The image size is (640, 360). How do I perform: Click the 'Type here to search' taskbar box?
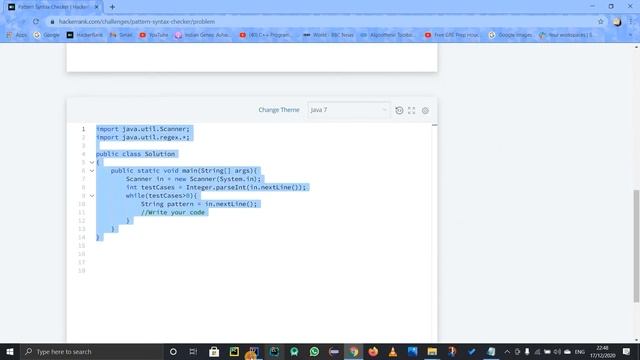92,351
